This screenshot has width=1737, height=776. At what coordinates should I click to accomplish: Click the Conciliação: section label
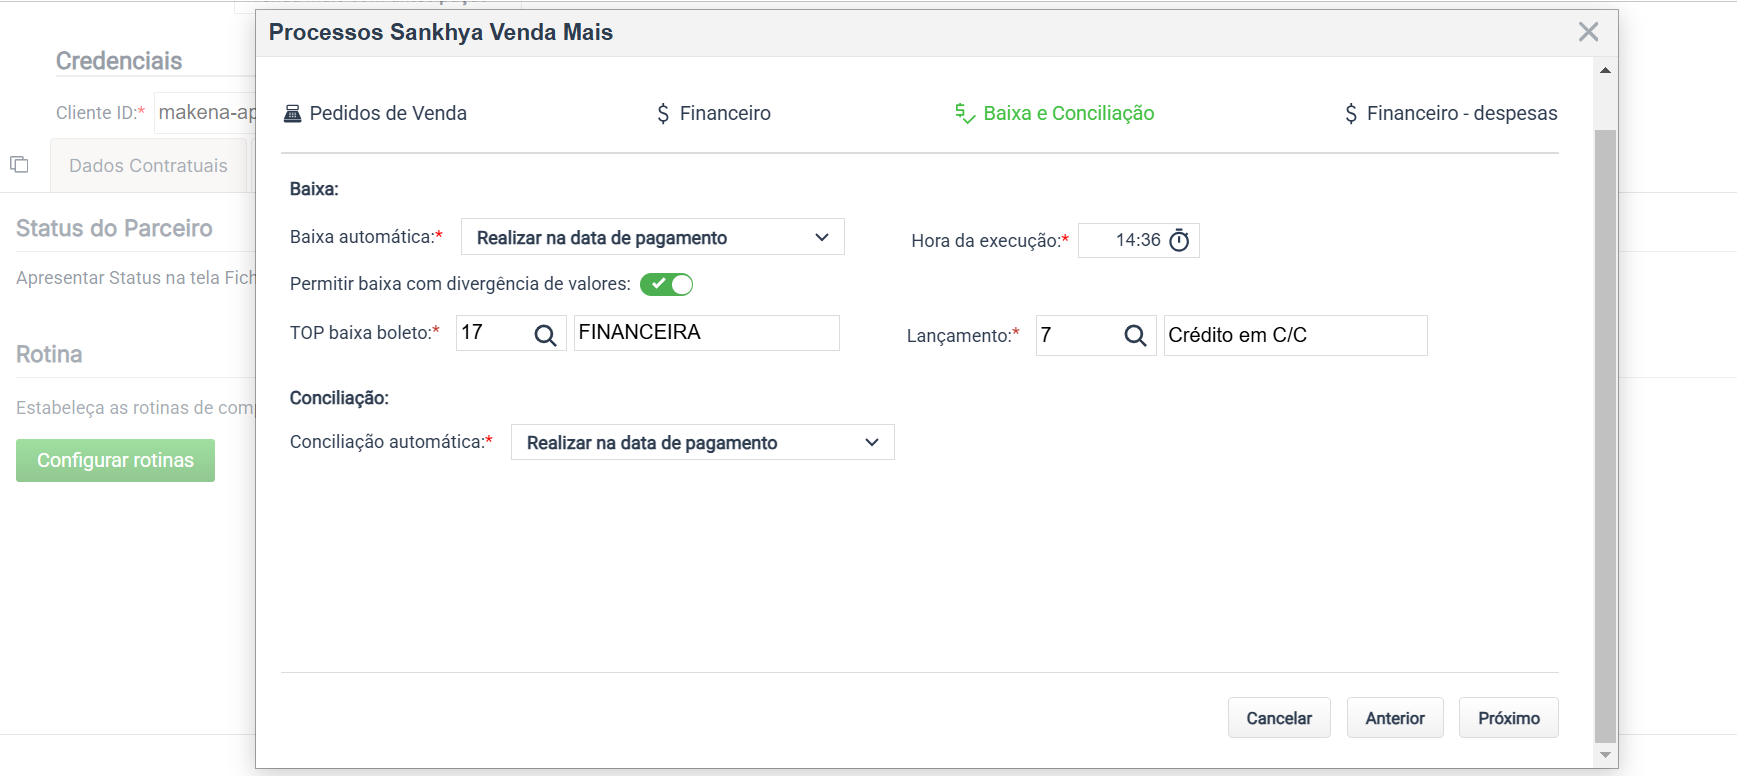(x=339, y=398)
